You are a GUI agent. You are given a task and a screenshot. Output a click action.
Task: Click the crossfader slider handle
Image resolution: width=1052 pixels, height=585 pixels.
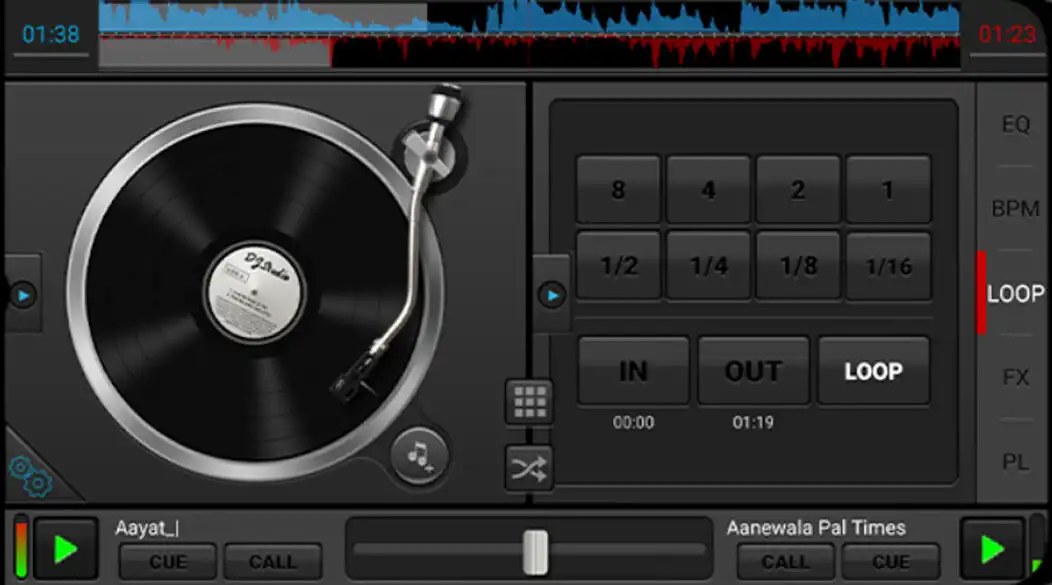tap(535, 552)
